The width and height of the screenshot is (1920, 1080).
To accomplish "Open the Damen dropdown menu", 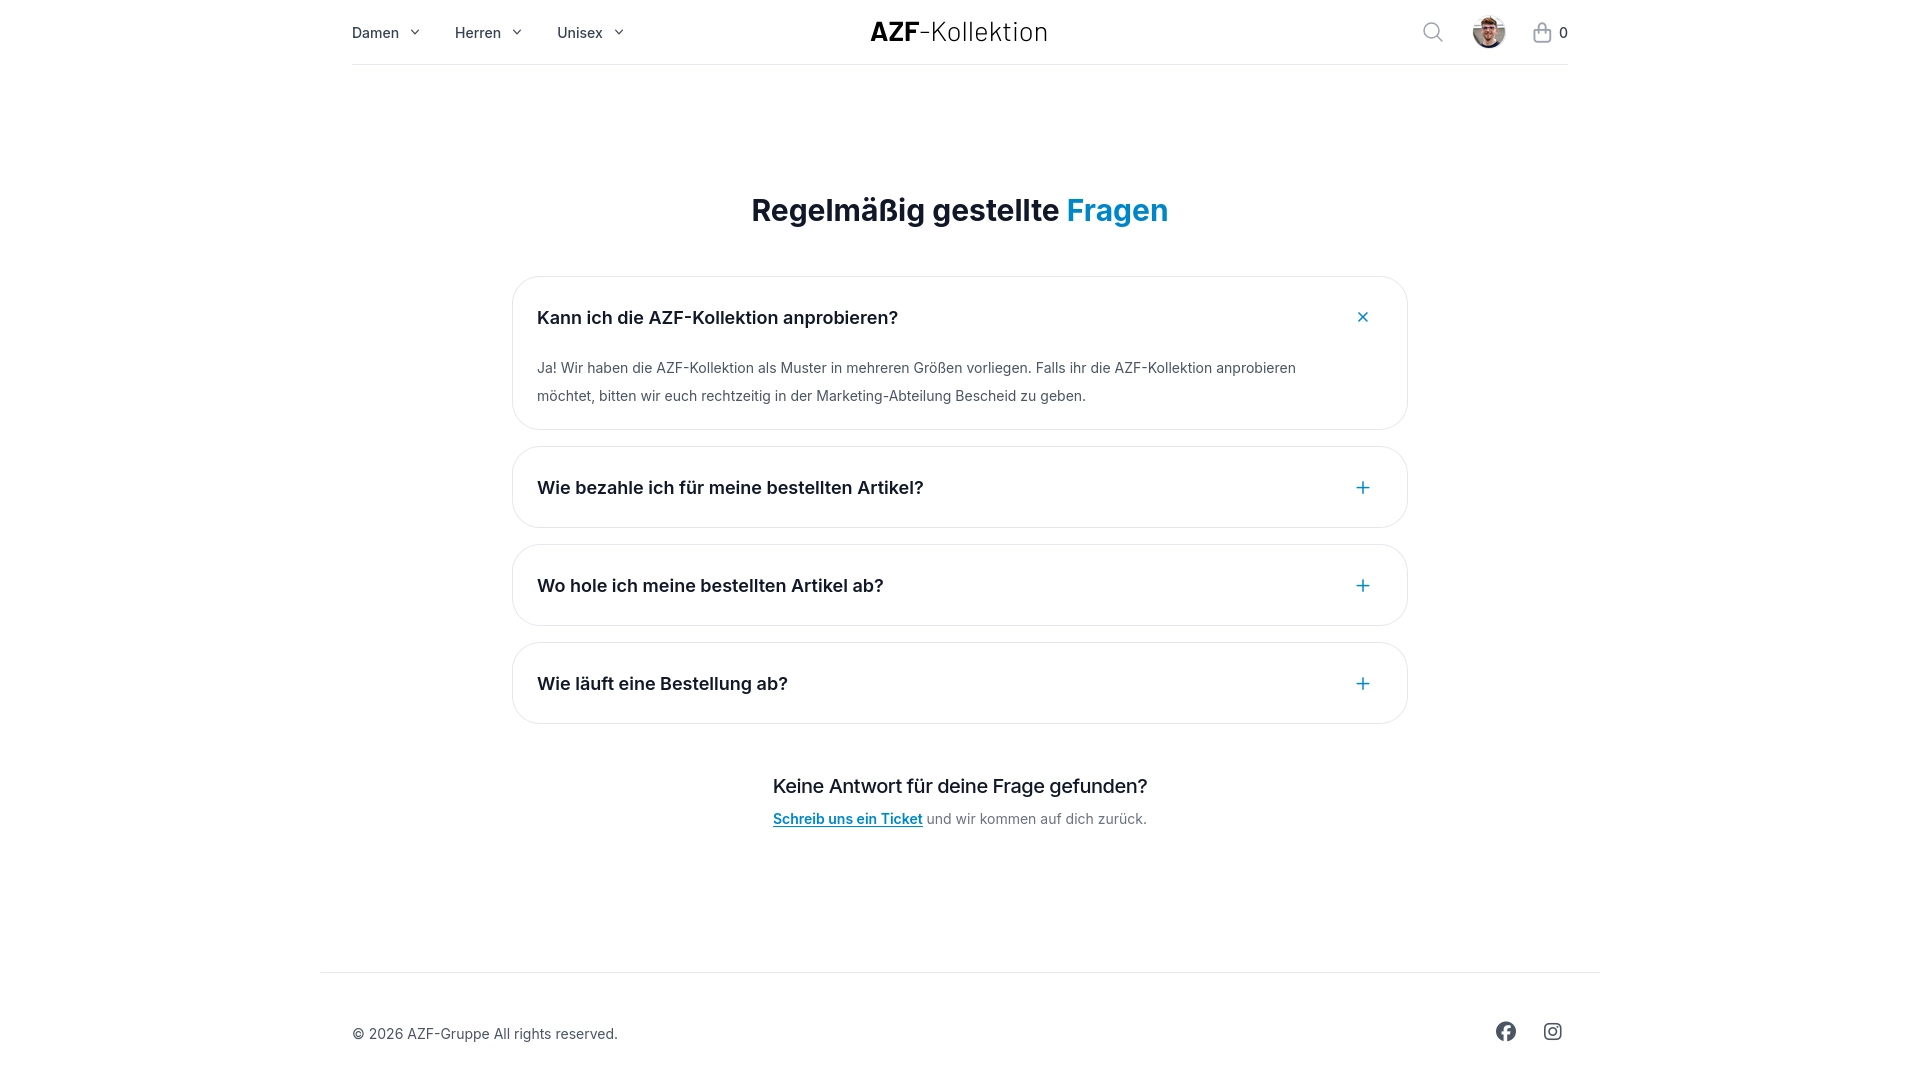I will point(386,32).
